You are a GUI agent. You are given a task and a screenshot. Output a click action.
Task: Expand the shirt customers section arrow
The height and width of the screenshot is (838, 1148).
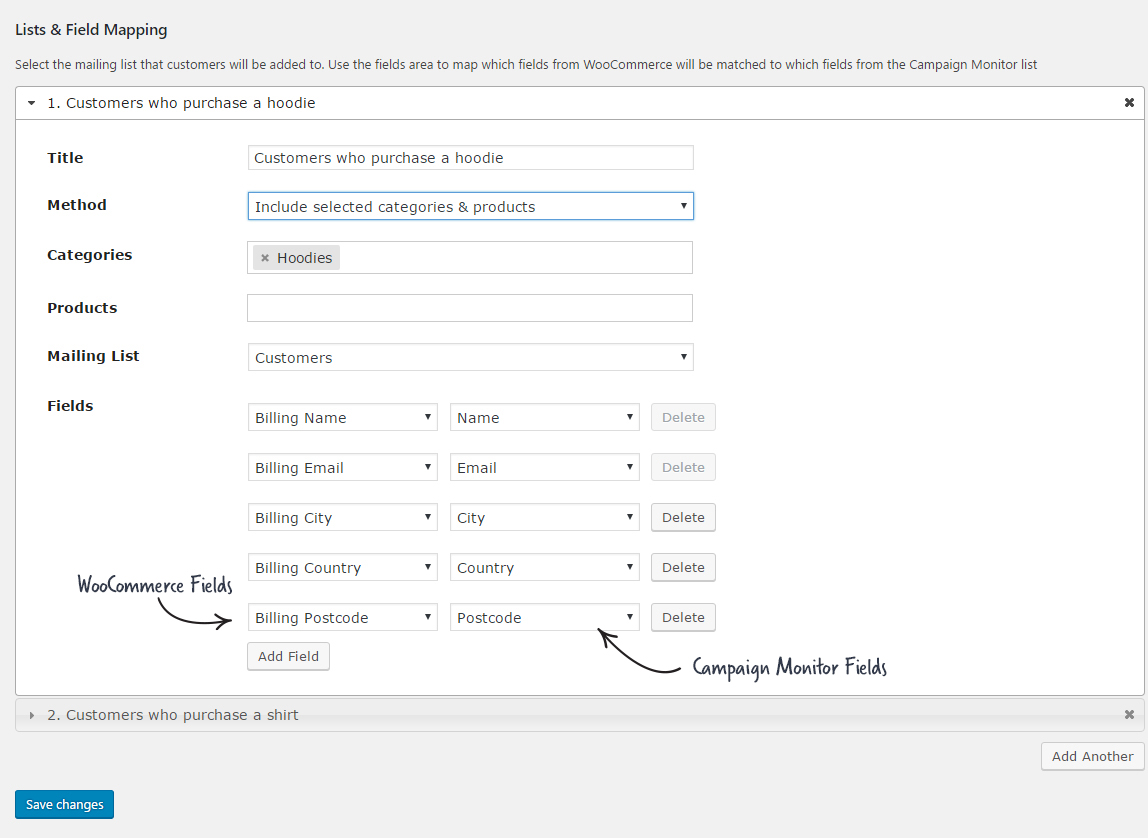point(31,715)
